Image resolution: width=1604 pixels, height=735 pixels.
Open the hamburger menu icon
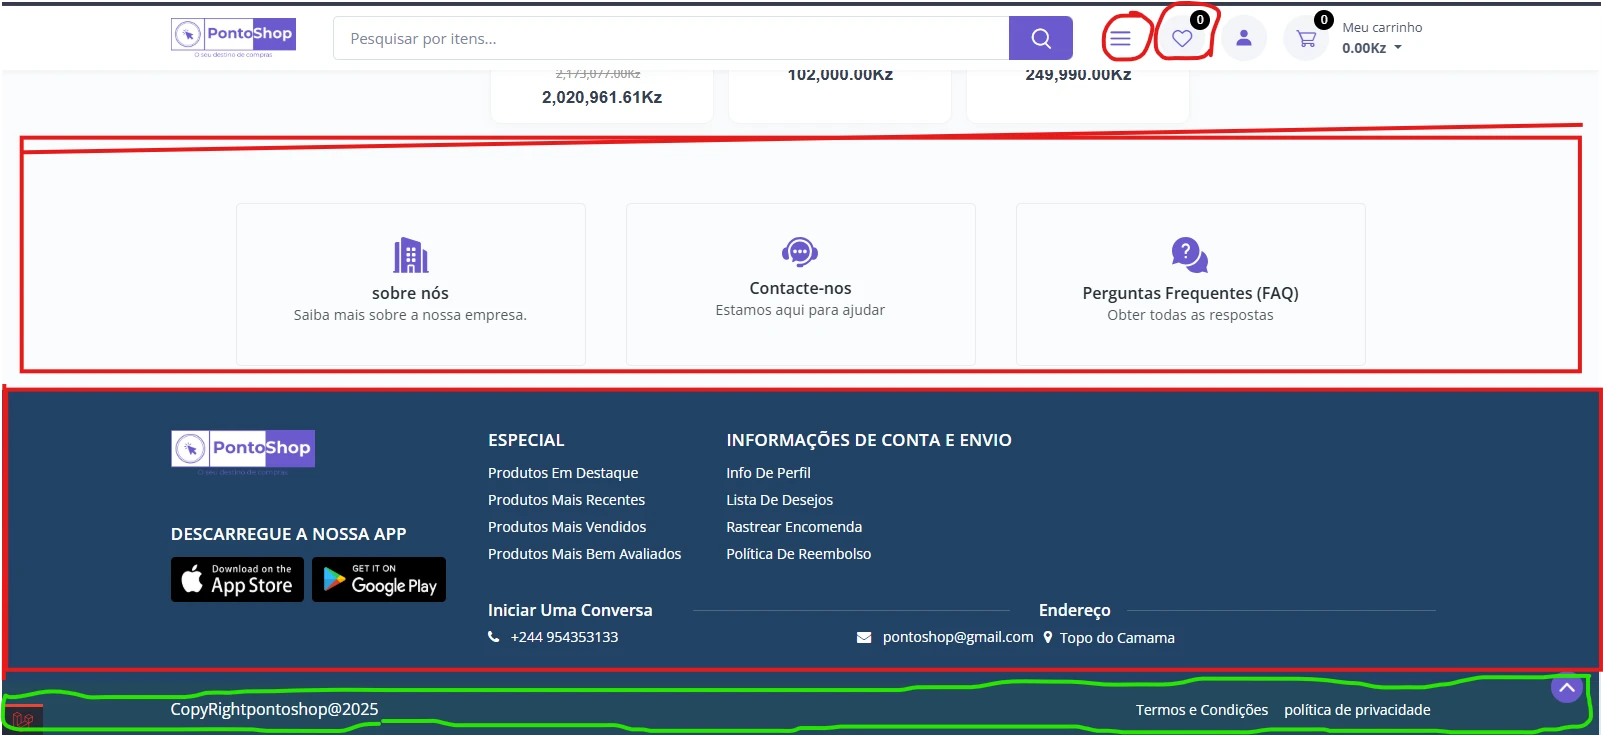[1120, 39]
